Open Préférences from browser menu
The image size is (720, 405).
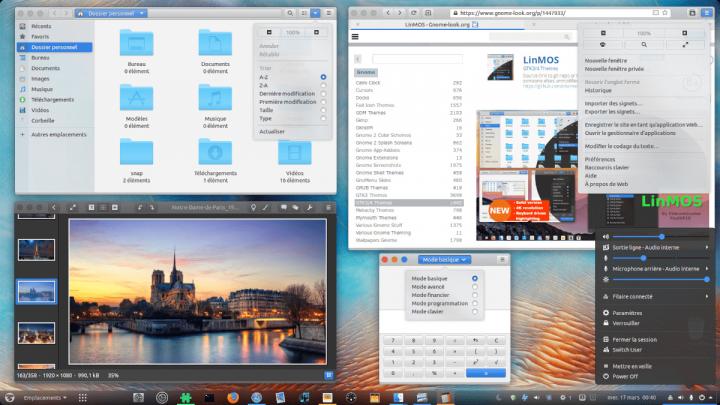[x=600, y=159]
